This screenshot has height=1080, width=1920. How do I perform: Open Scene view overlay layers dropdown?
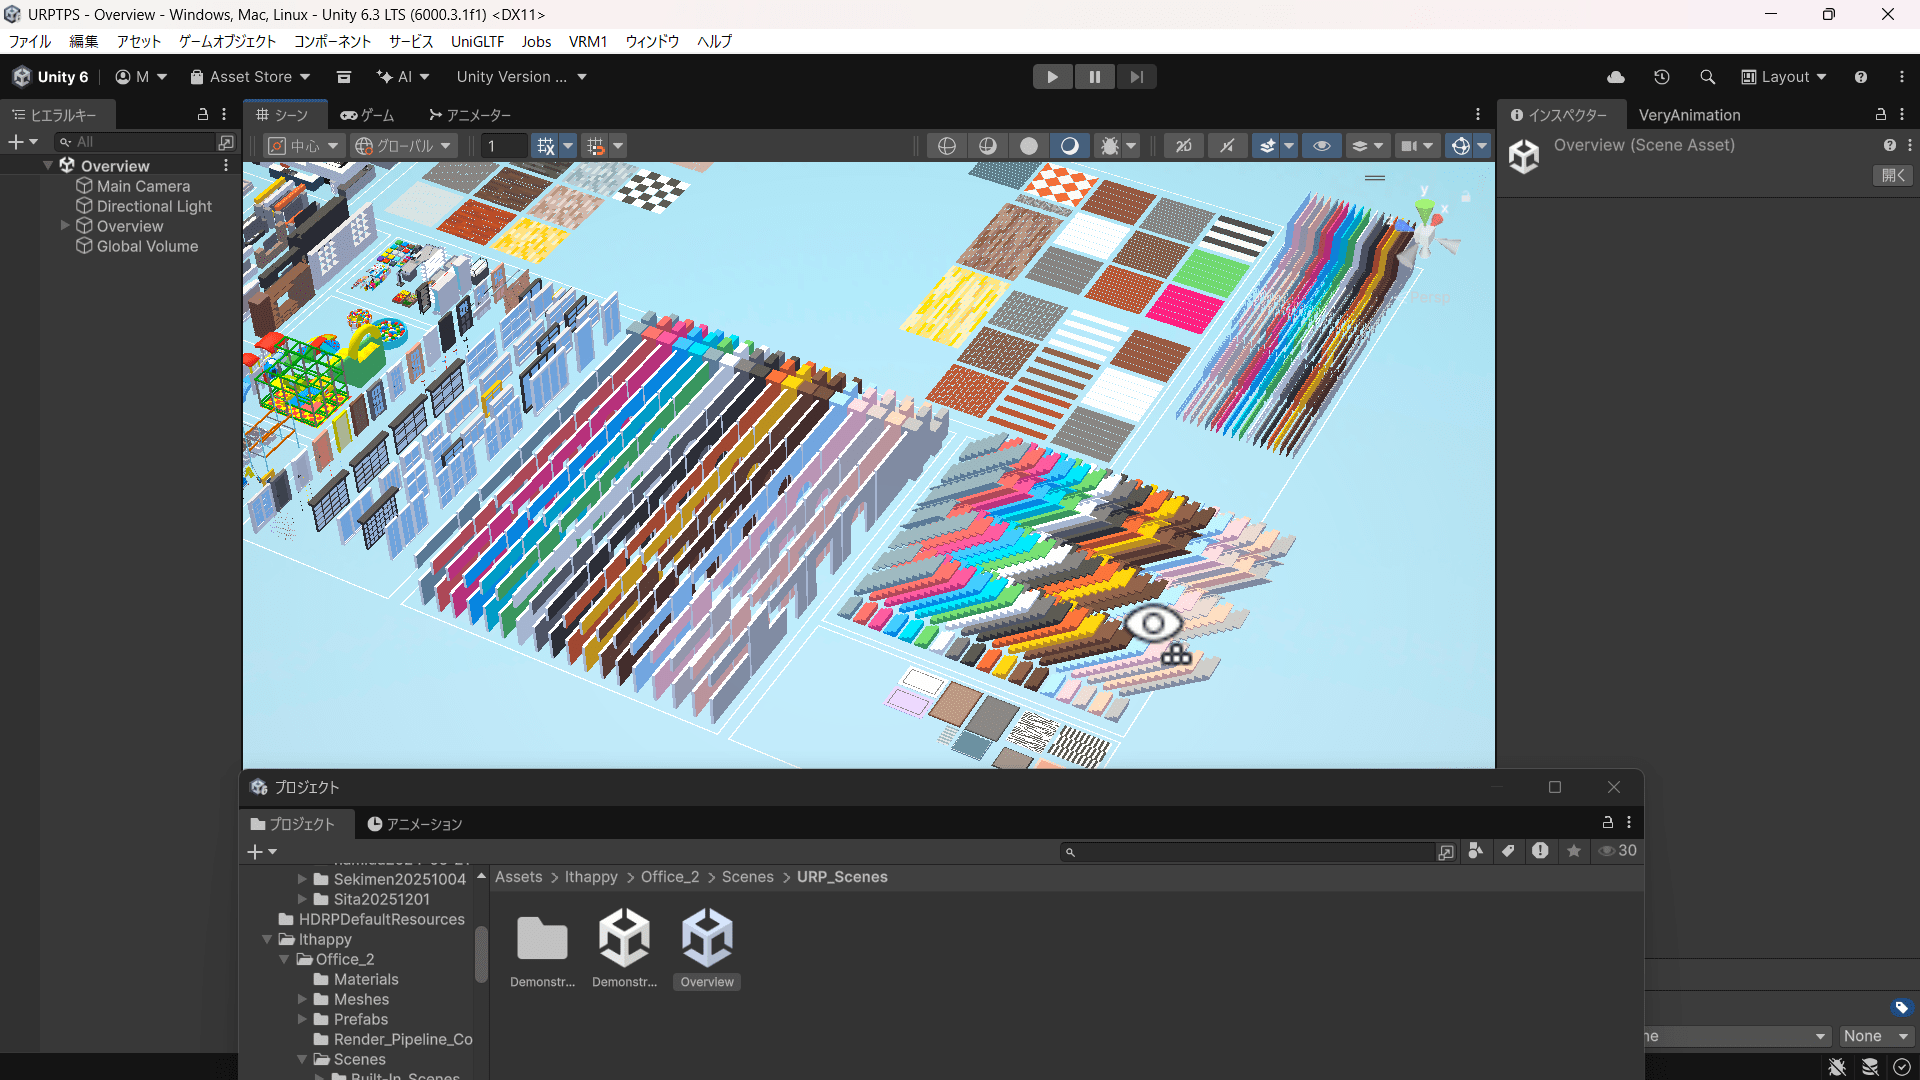1367,146
